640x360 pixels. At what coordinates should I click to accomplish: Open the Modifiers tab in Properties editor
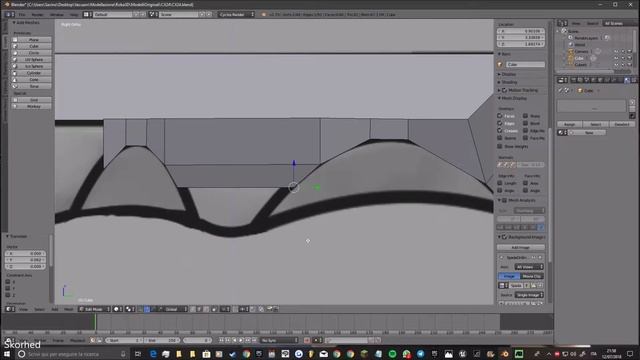click(613, 80)
